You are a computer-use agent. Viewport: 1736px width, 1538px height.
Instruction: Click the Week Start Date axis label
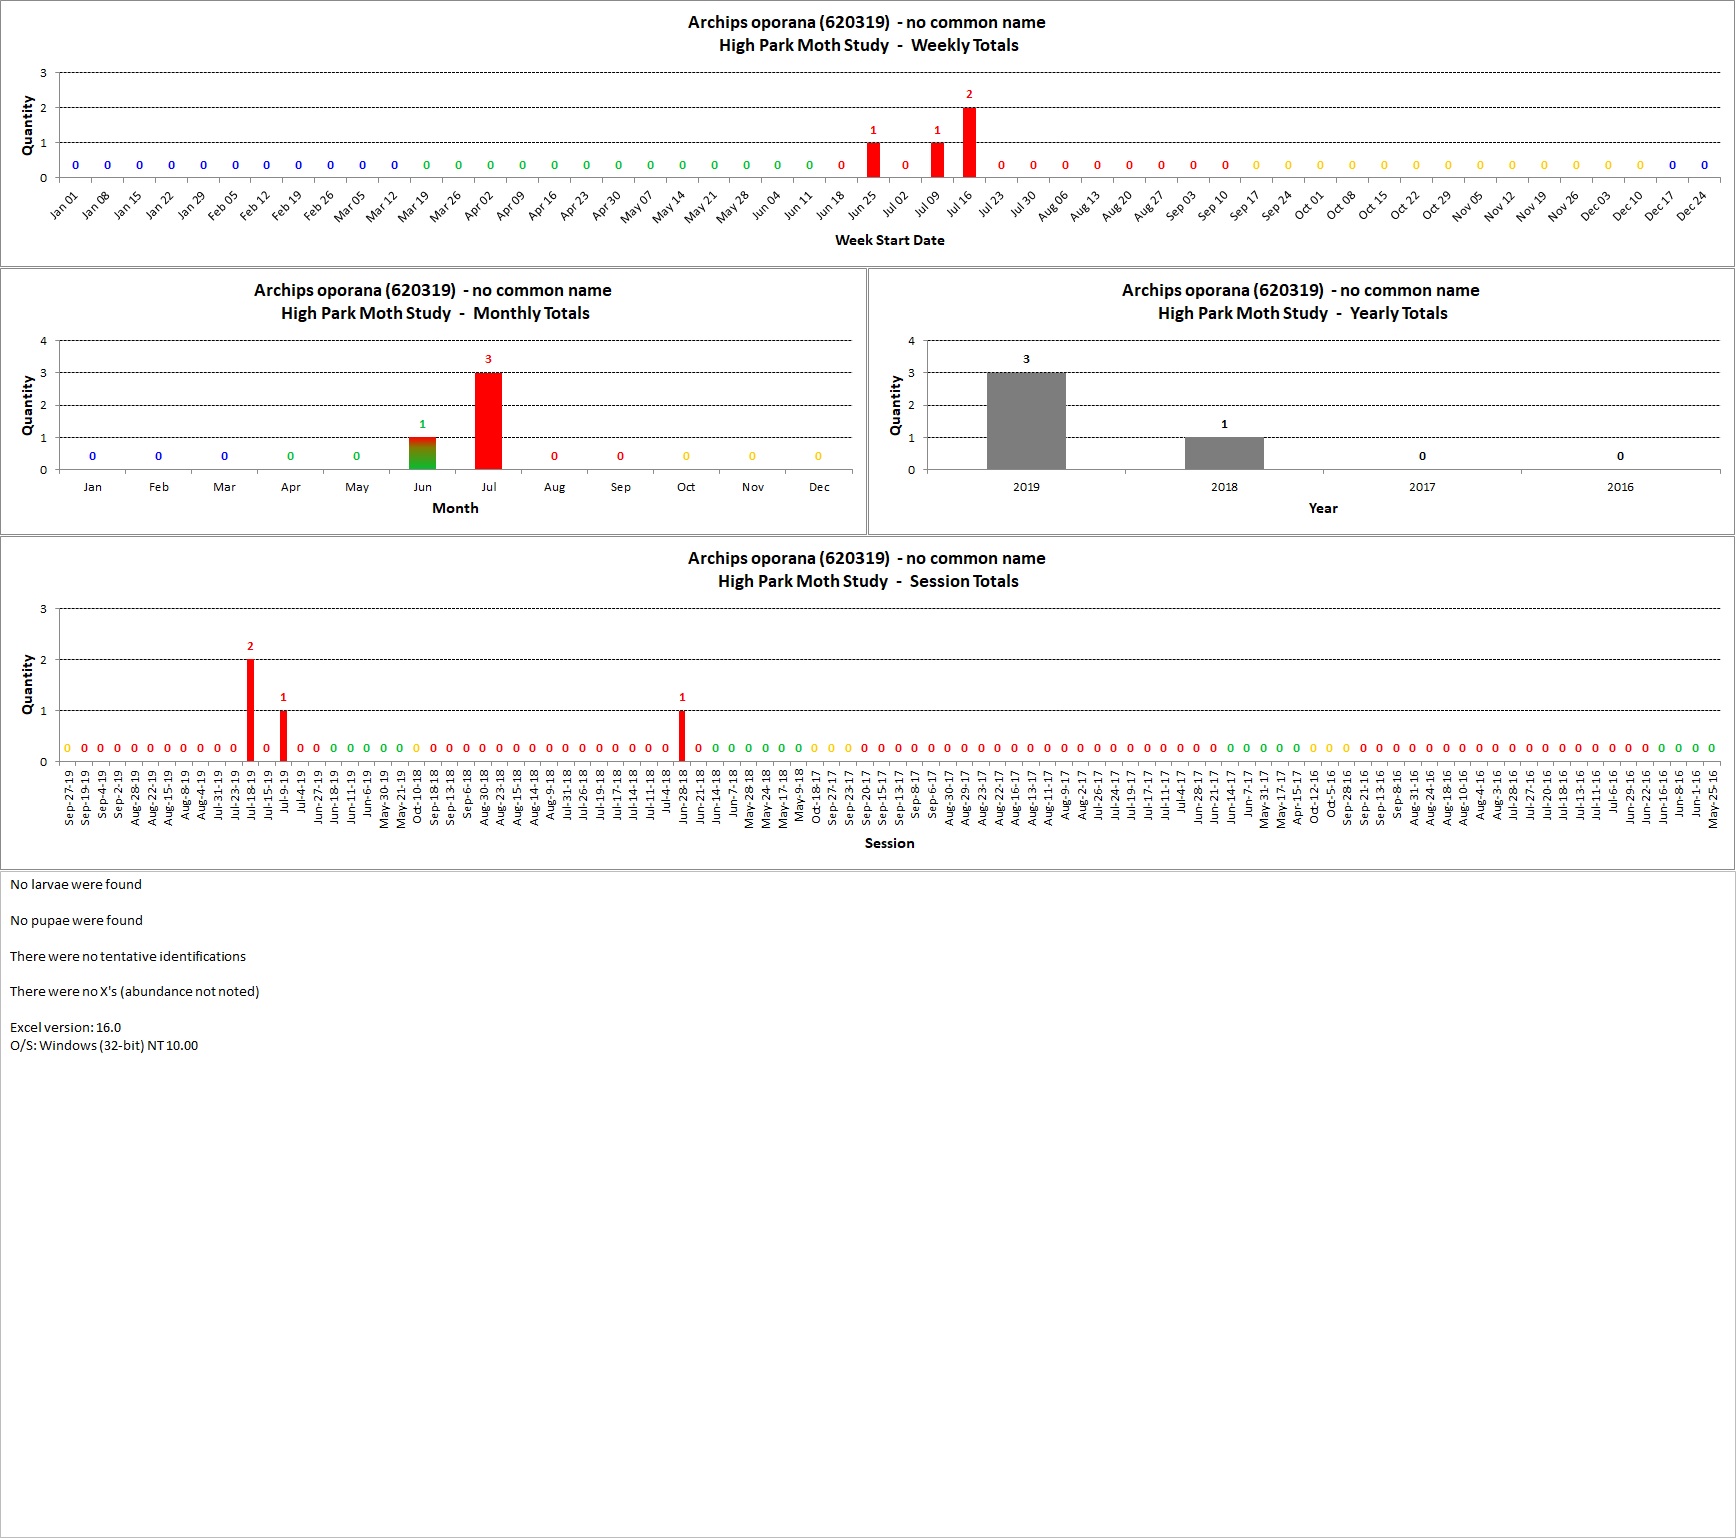(x=890, y=240)
